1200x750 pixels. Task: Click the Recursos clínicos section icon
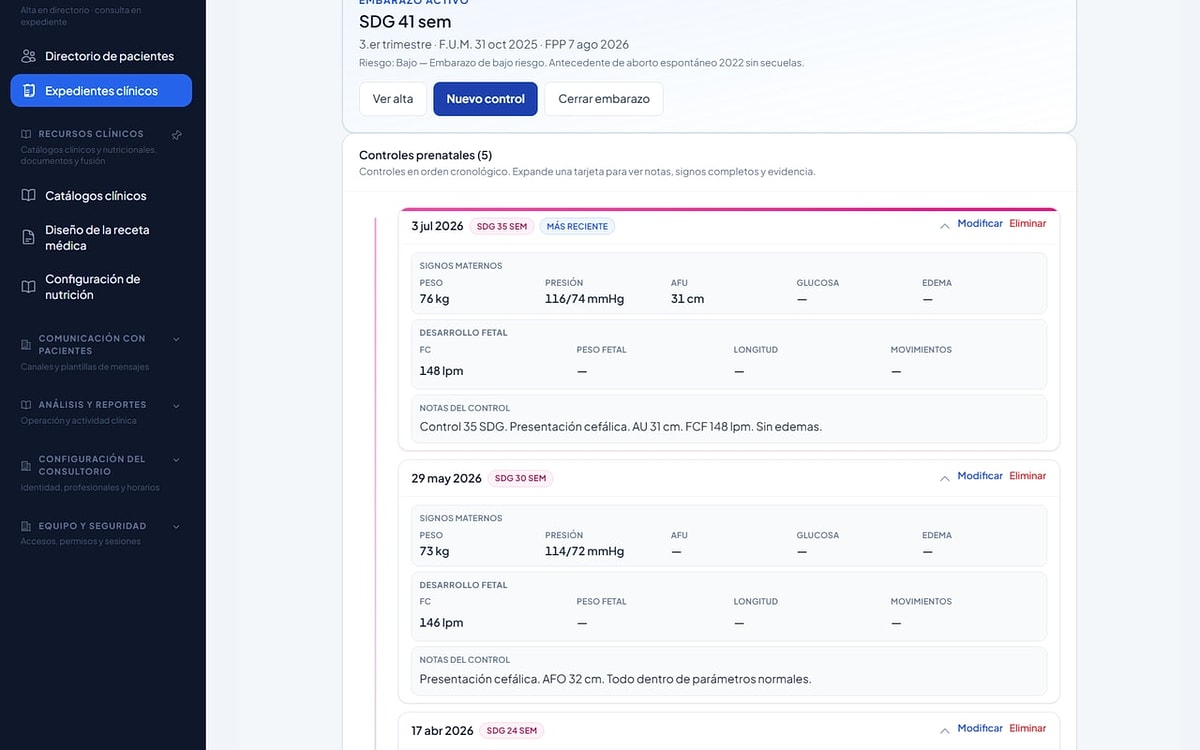coord(26,134)
